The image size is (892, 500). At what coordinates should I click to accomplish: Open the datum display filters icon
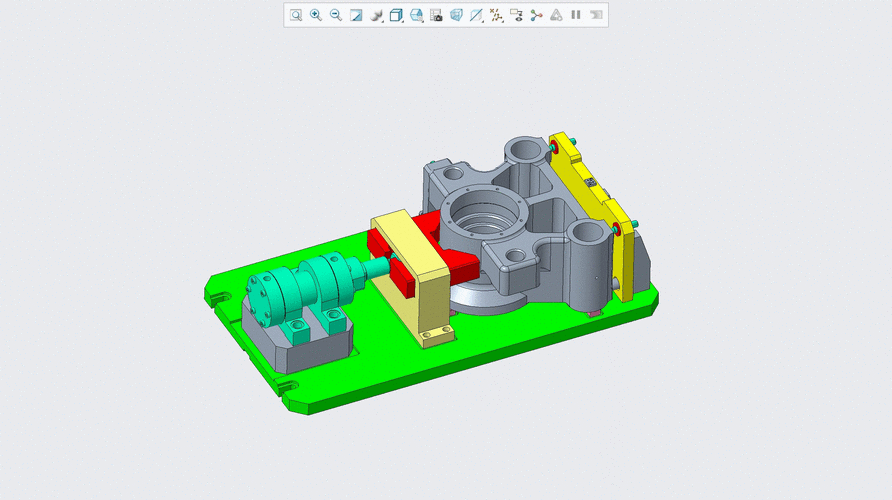[497, 15]
